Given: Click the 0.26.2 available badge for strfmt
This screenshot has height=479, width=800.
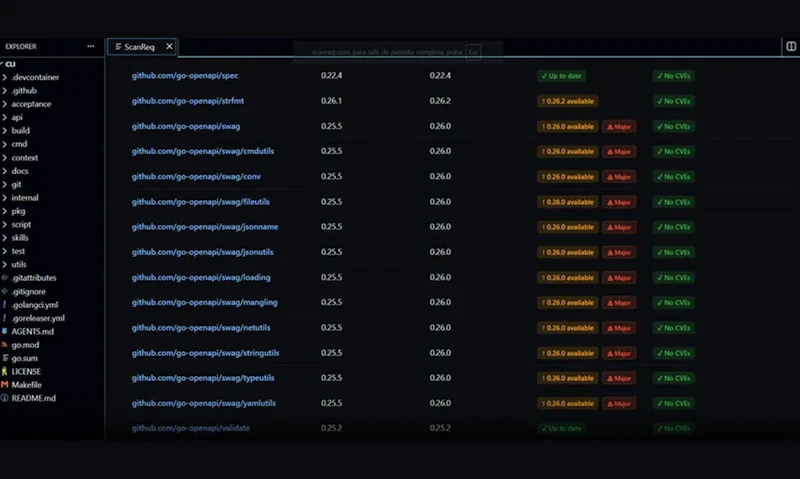Looking at the screenshot, I should 568,102.
